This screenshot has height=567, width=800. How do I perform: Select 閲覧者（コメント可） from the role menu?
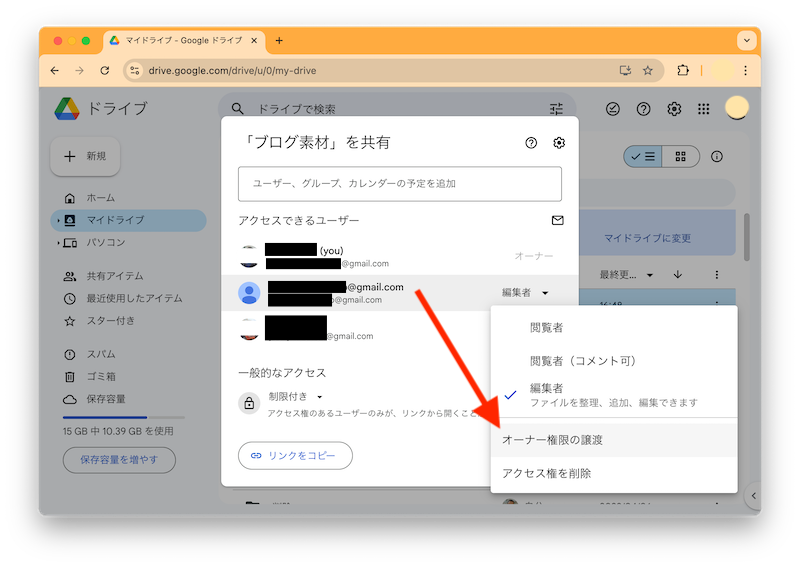pyautogui.click(x=614, y=361)
